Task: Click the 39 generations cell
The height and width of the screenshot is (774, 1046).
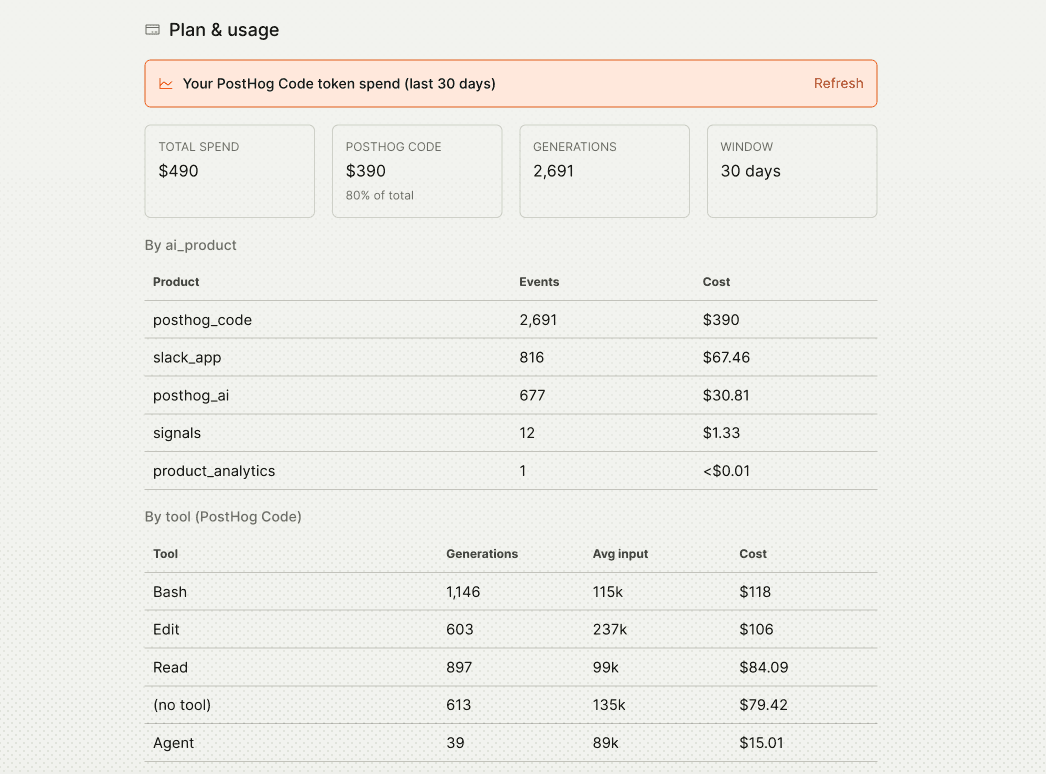Action: tap(455, 743)
